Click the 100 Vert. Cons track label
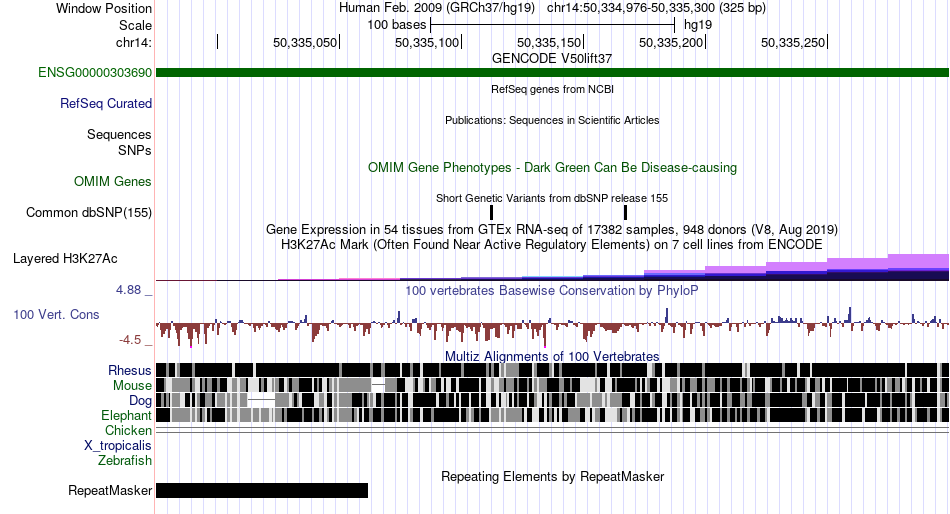Screen dimensions: 950x514 (x=56, y=315)
